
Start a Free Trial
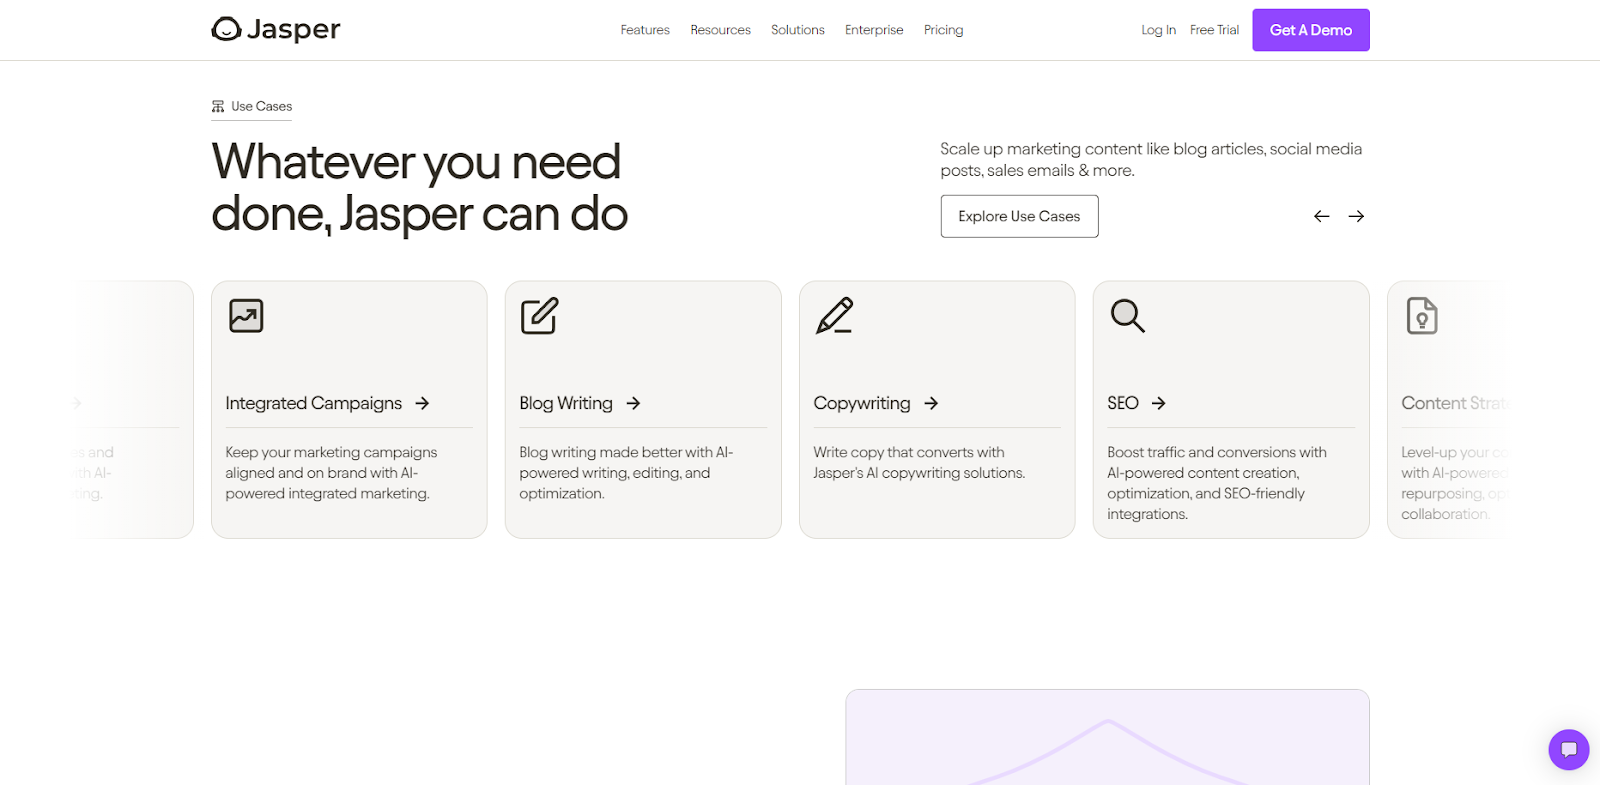(1214, 30)
